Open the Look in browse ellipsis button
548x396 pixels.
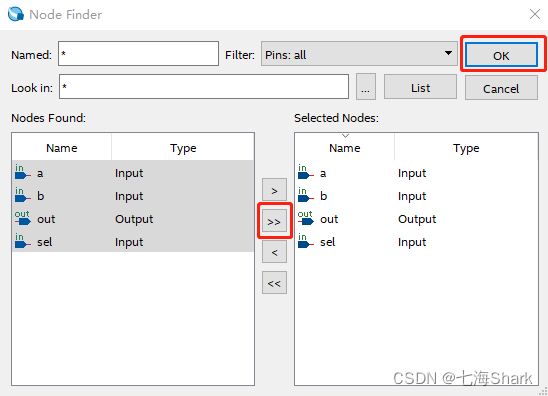[366, 87]
